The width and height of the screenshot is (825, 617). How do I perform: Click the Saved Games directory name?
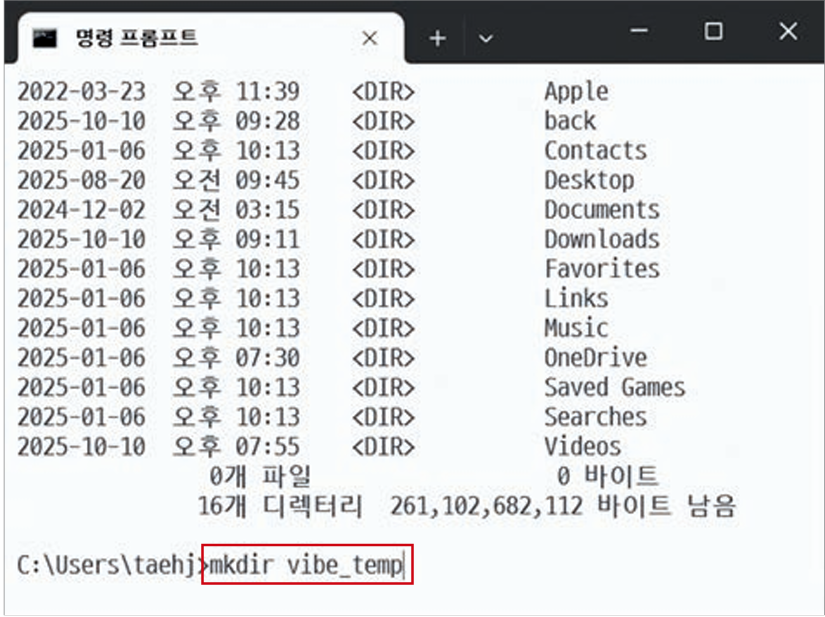point(614,388)
